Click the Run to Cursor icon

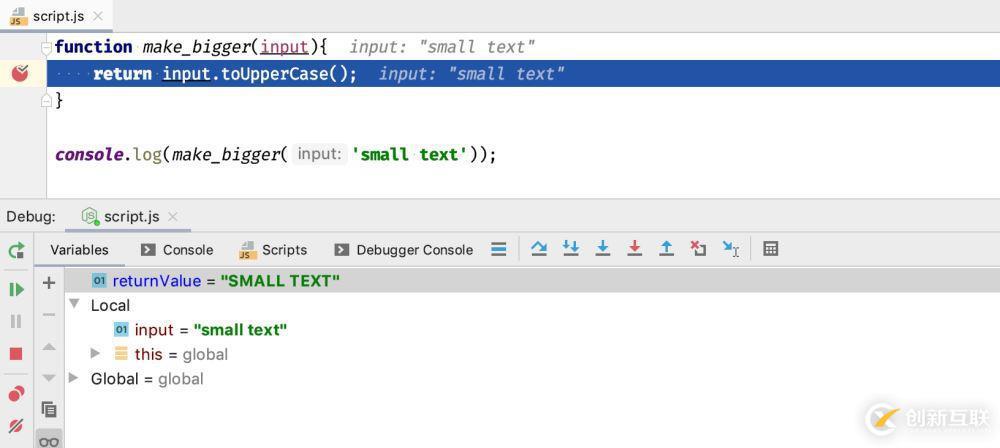pos(731,249)
